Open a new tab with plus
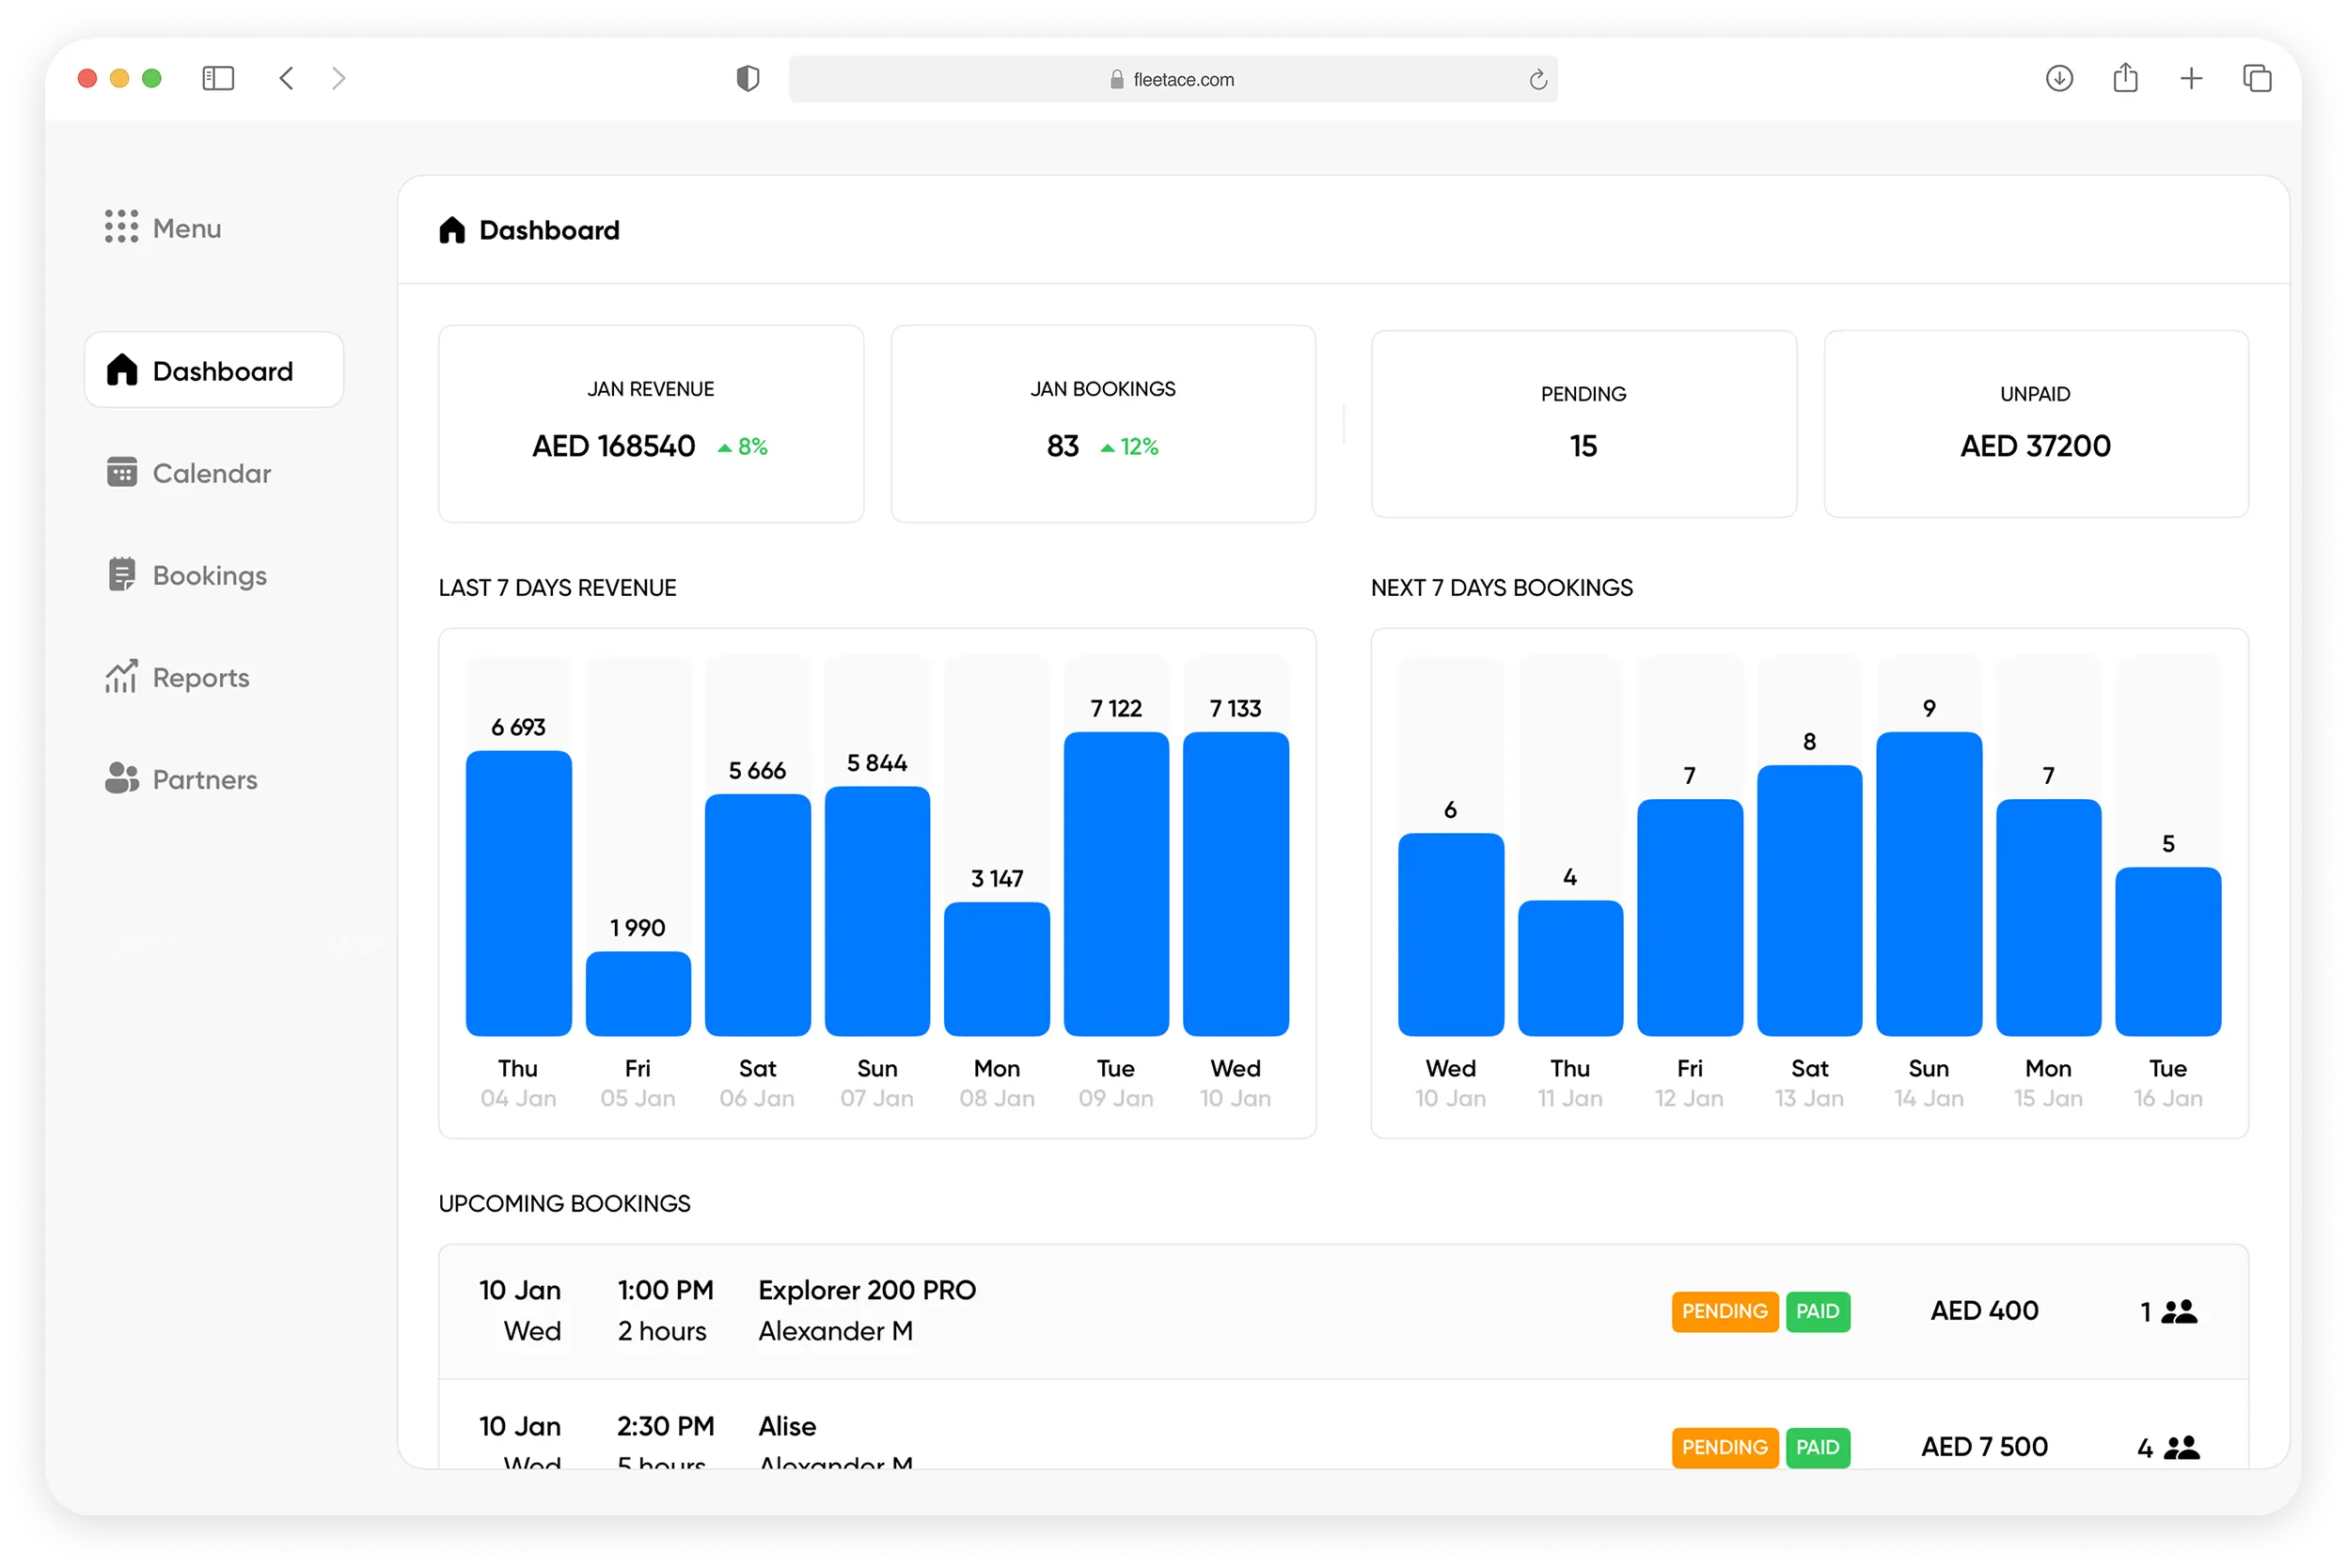 coord(2191,78)
